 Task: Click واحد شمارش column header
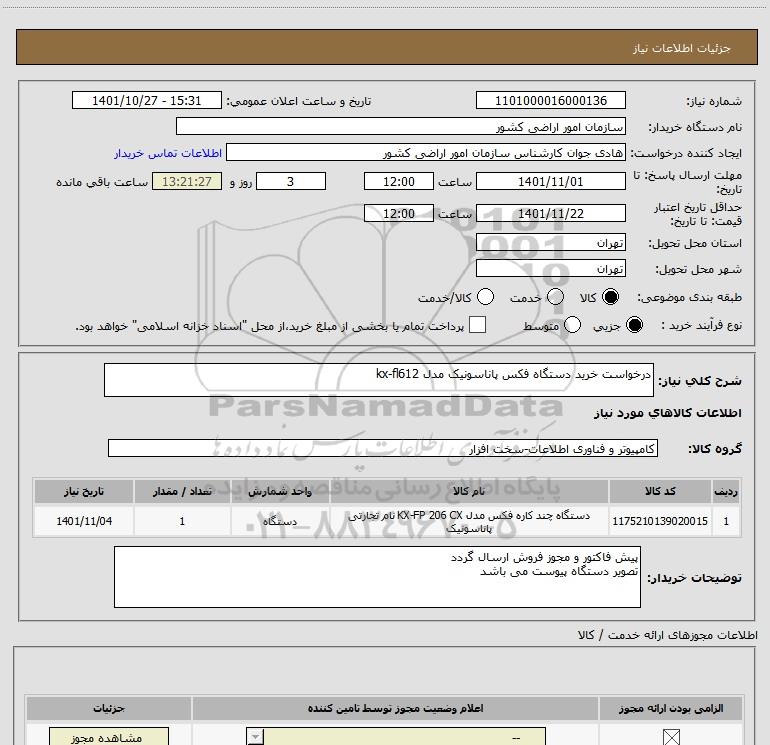[x=280, y=491]
